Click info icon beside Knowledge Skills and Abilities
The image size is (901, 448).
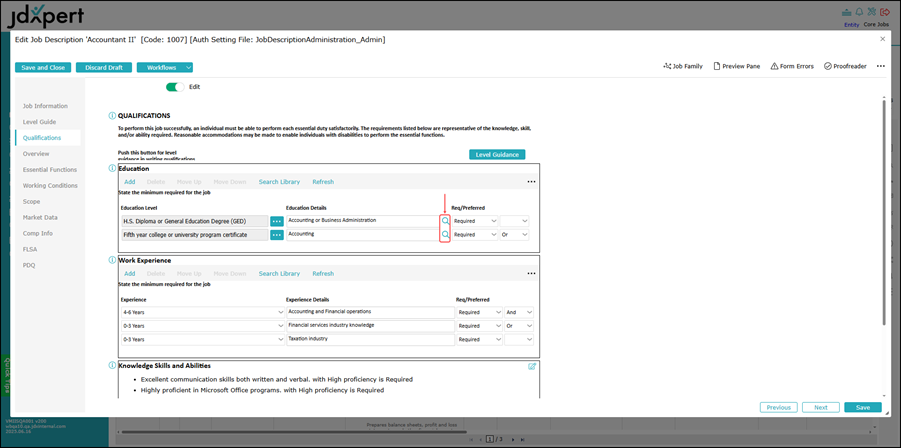[112, 365]
